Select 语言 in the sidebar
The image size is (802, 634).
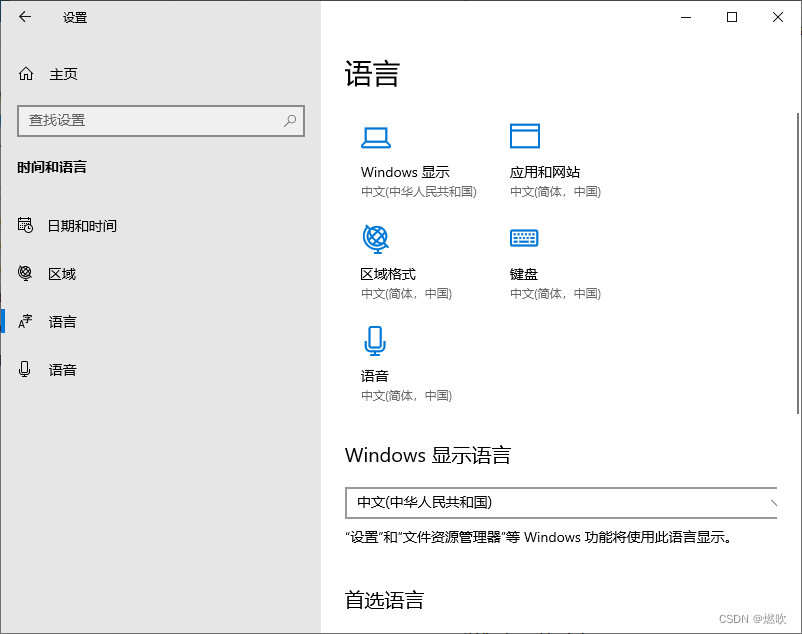[x=62, y=322]
